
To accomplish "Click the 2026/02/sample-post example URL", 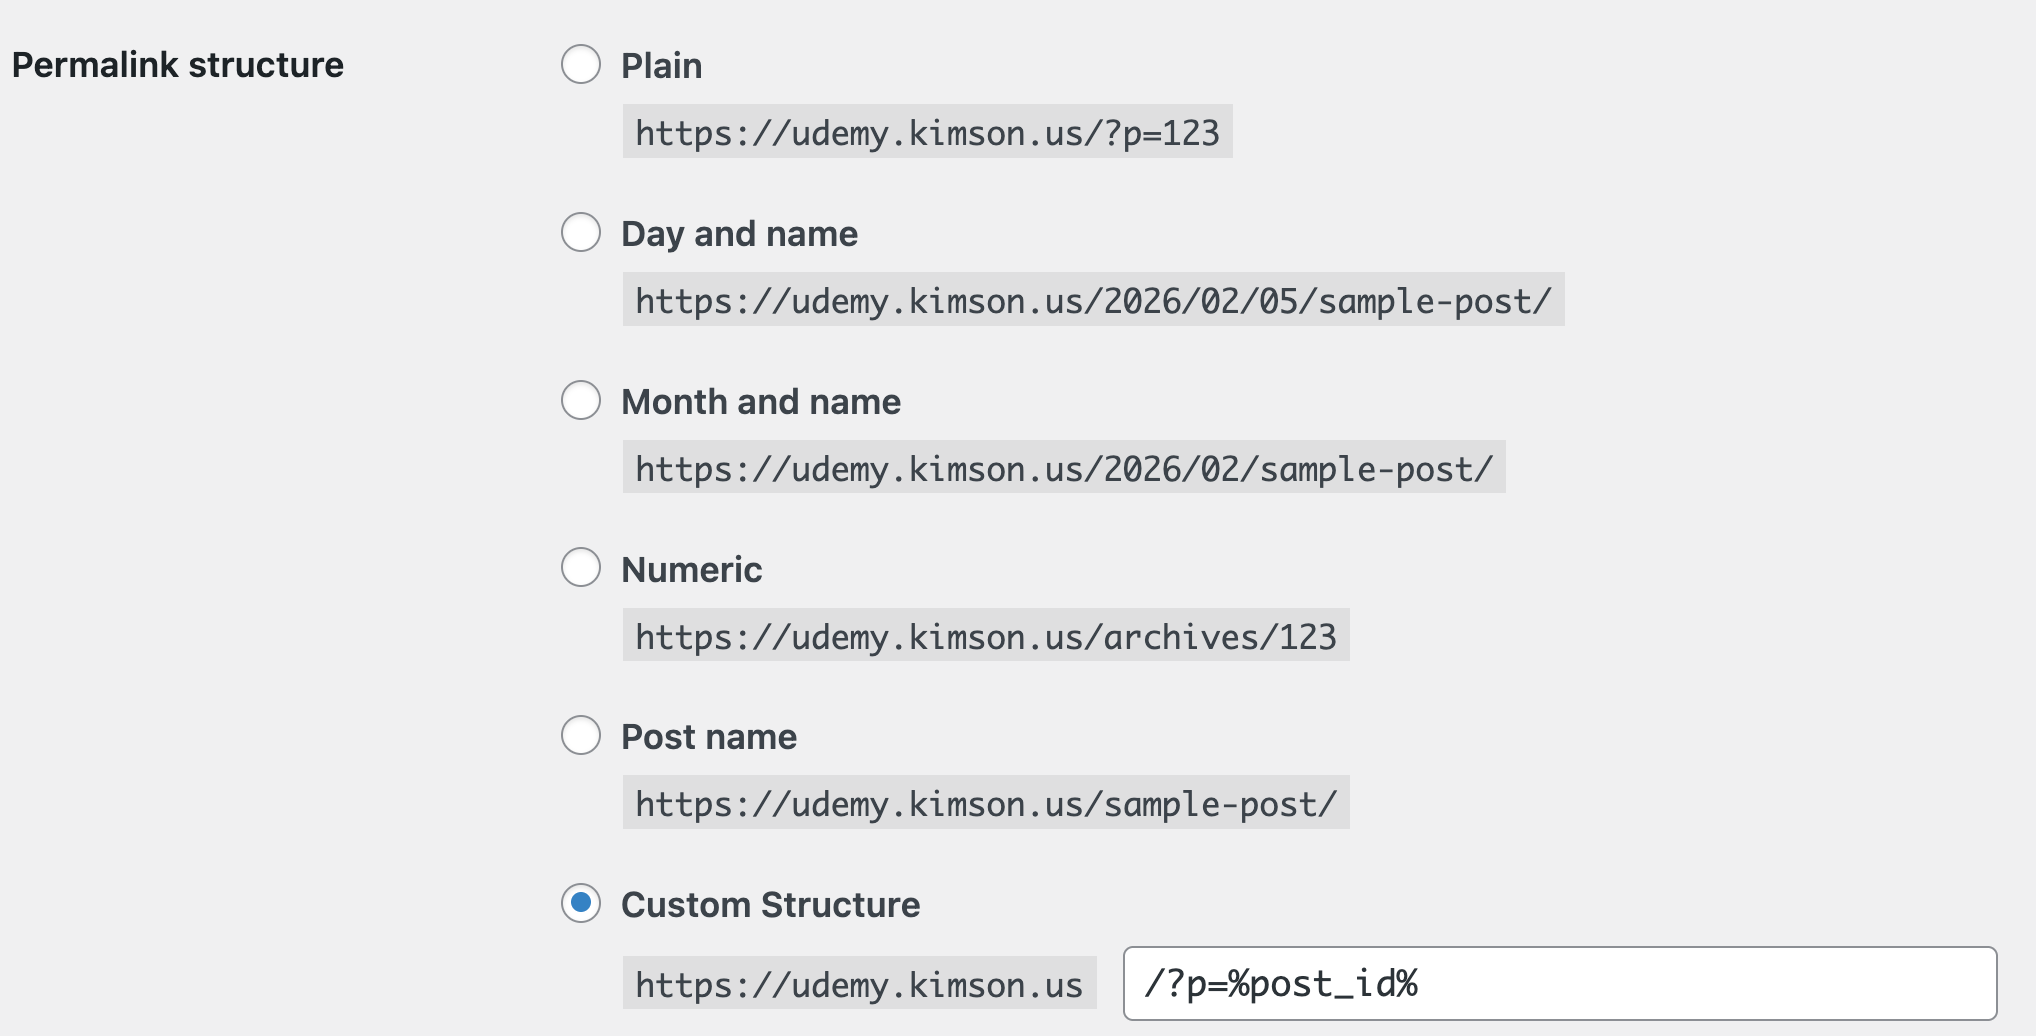I will [x=1064, y=468].
